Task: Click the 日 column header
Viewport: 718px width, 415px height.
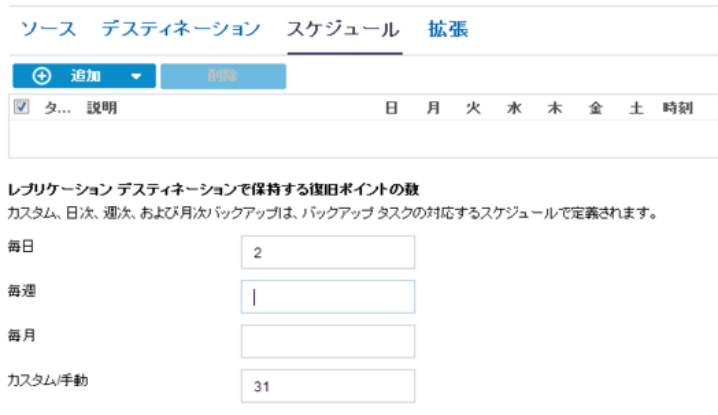Action: point(393,108)
